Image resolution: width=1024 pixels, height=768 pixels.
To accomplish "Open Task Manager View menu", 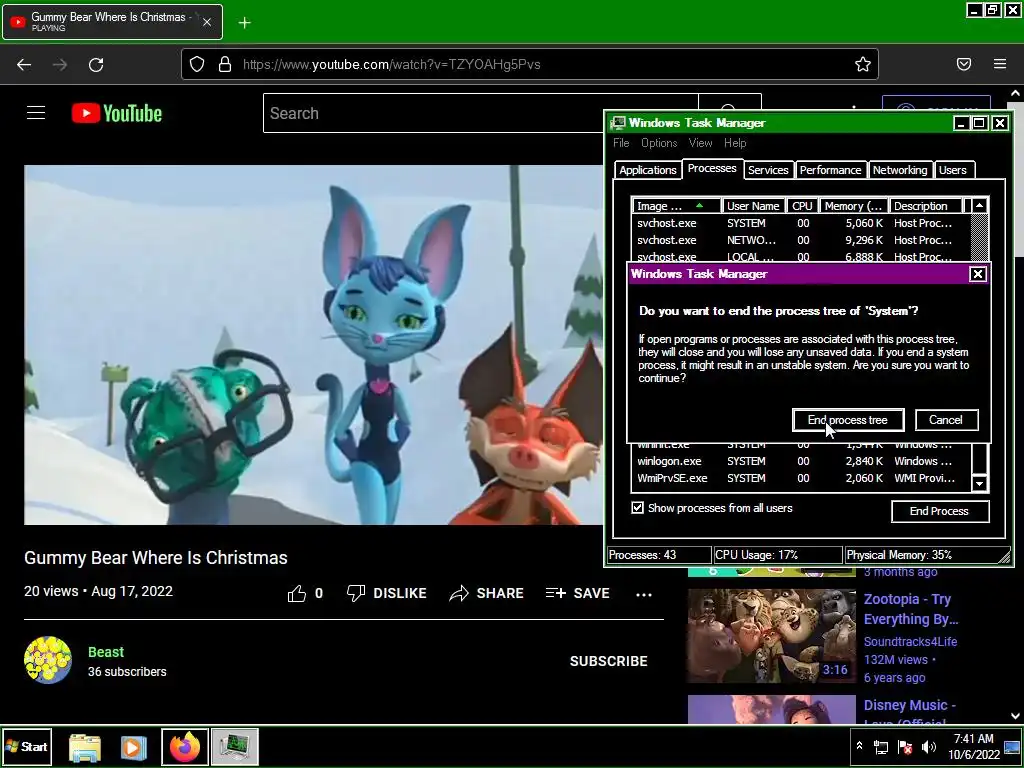I will tap(700, 143).
